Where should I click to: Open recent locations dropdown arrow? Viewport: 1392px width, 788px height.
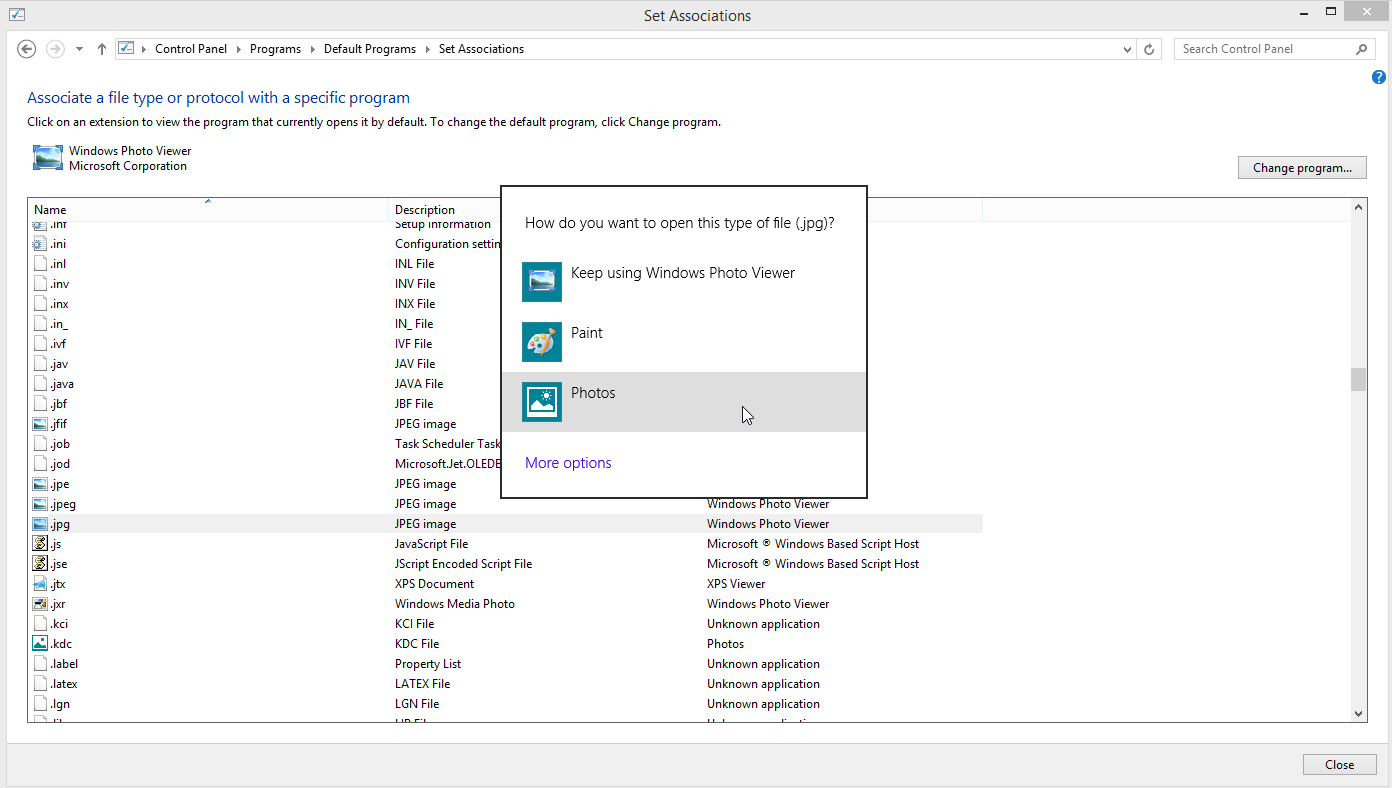79,49
